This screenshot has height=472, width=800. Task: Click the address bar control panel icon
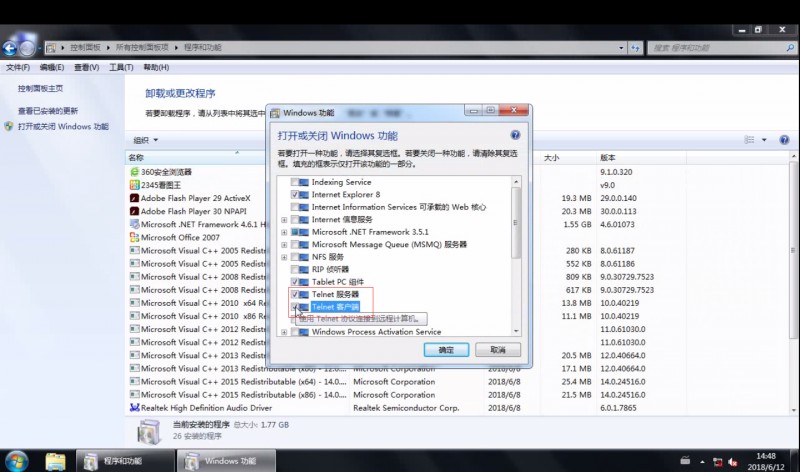pyautogui.click(x=51, y=47)
